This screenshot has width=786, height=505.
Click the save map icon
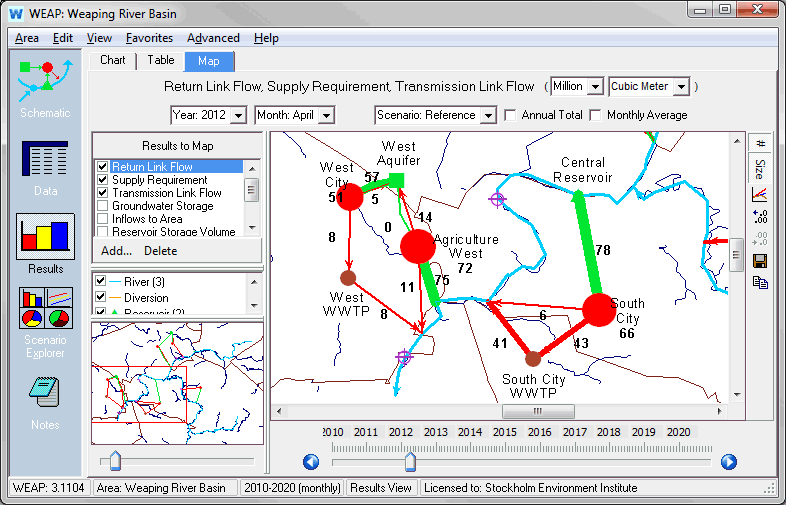pos(760,261)
